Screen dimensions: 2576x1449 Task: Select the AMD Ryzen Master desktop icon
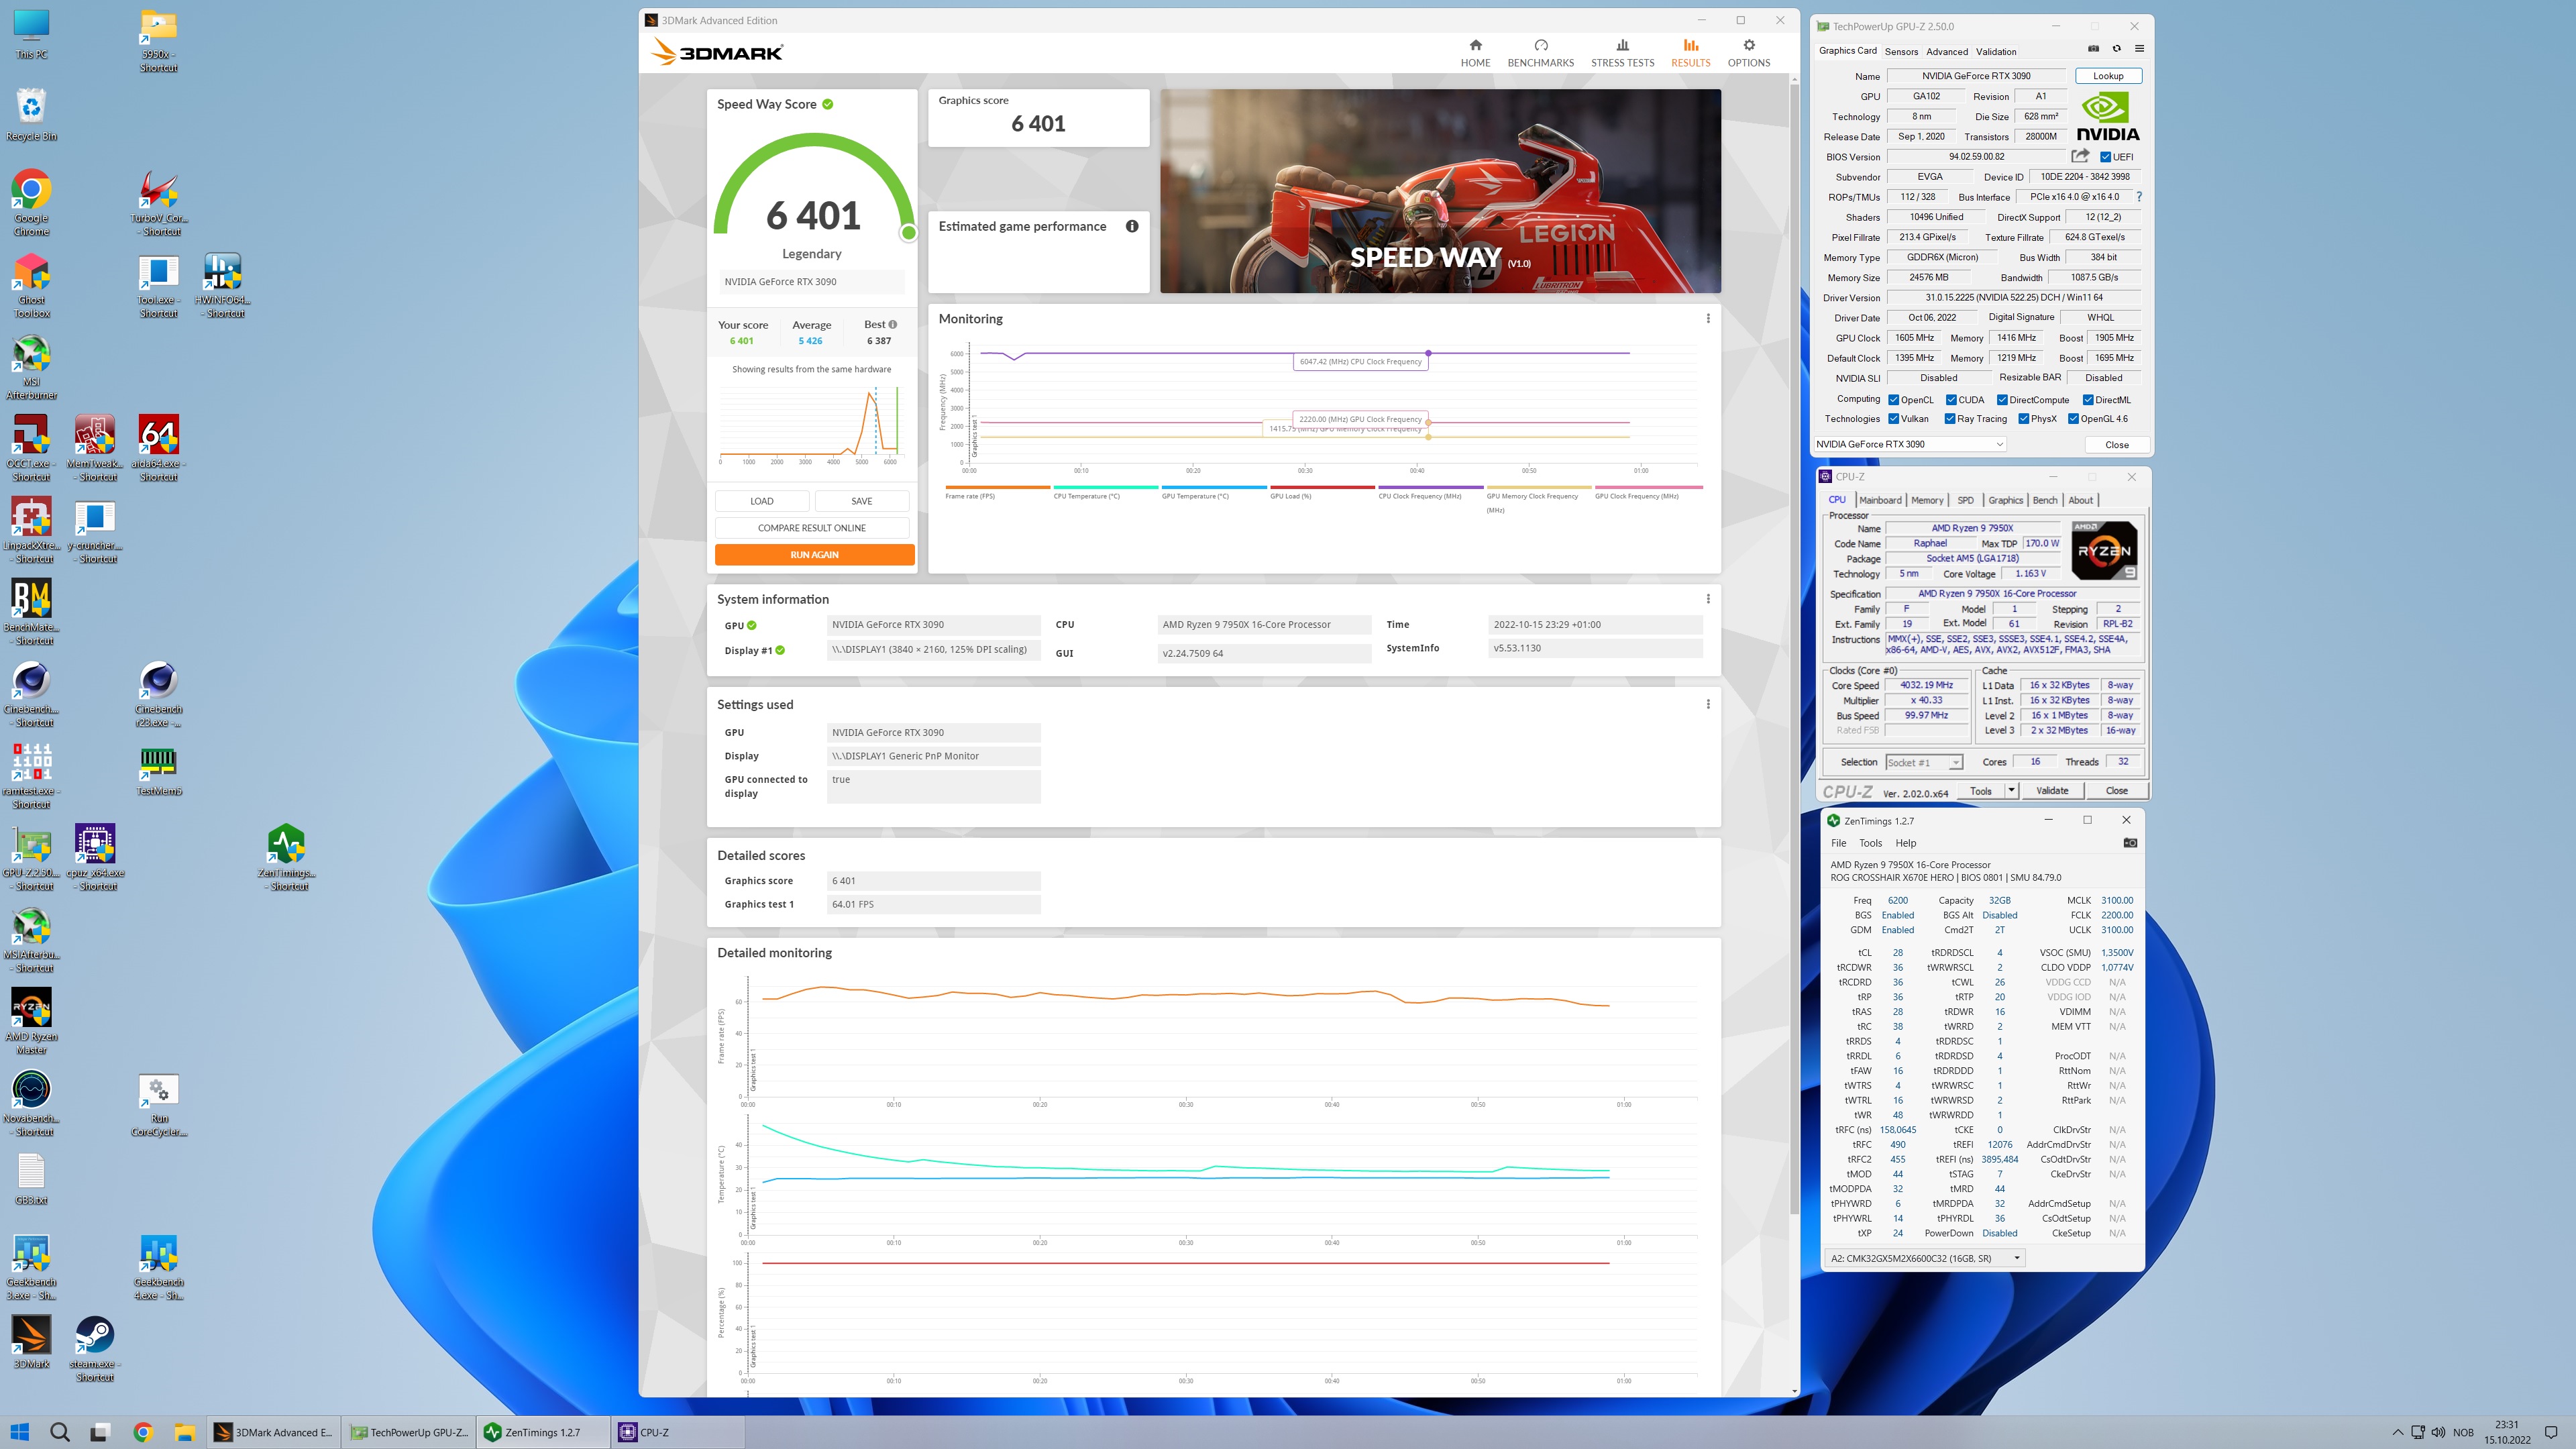coord(31,1021)
